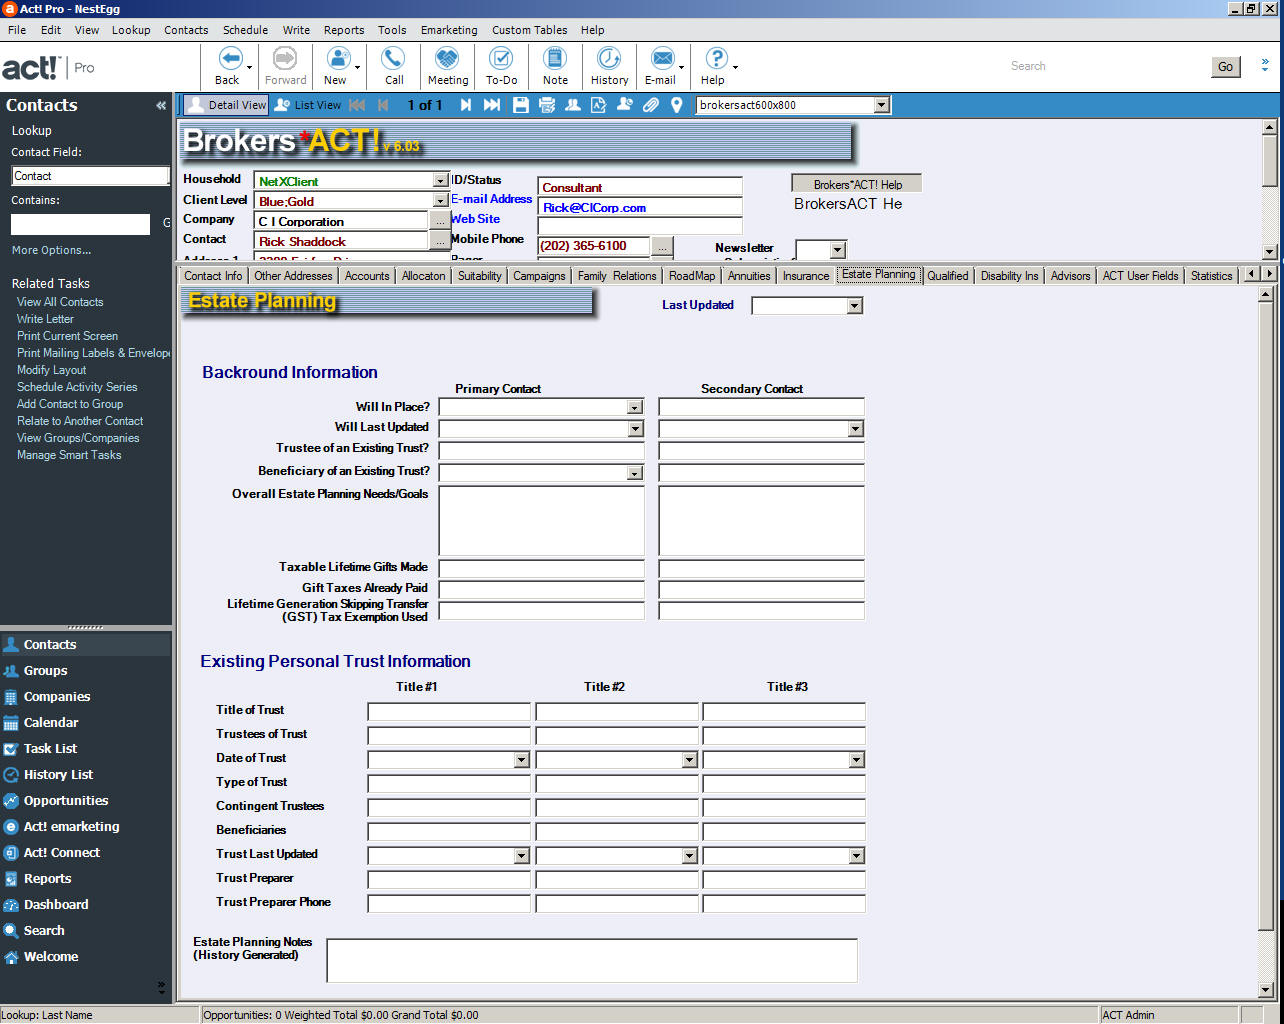Click the map location pin icon
The image size is (1284, 1024).
point(677,105)
